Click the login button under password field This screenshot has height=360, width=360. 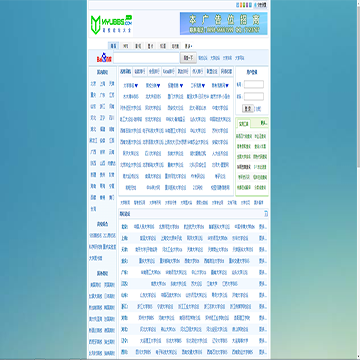248,108
